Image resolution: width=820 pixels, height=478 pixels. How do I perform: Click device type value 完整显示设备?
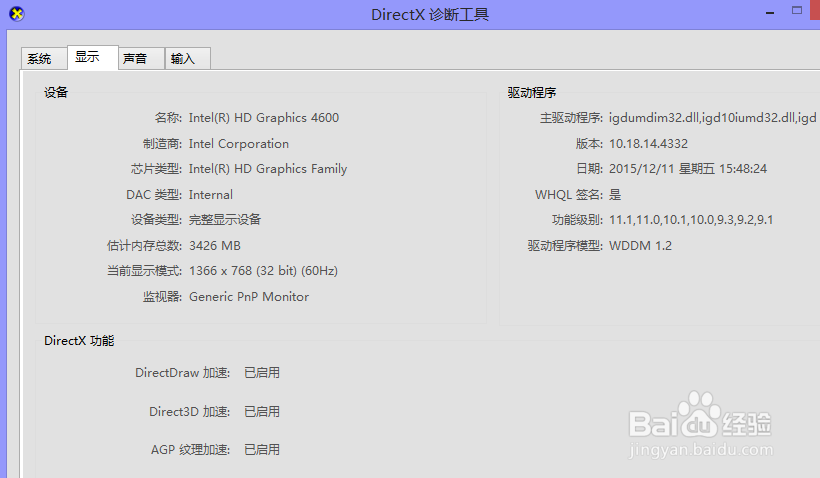pos(225,220)
